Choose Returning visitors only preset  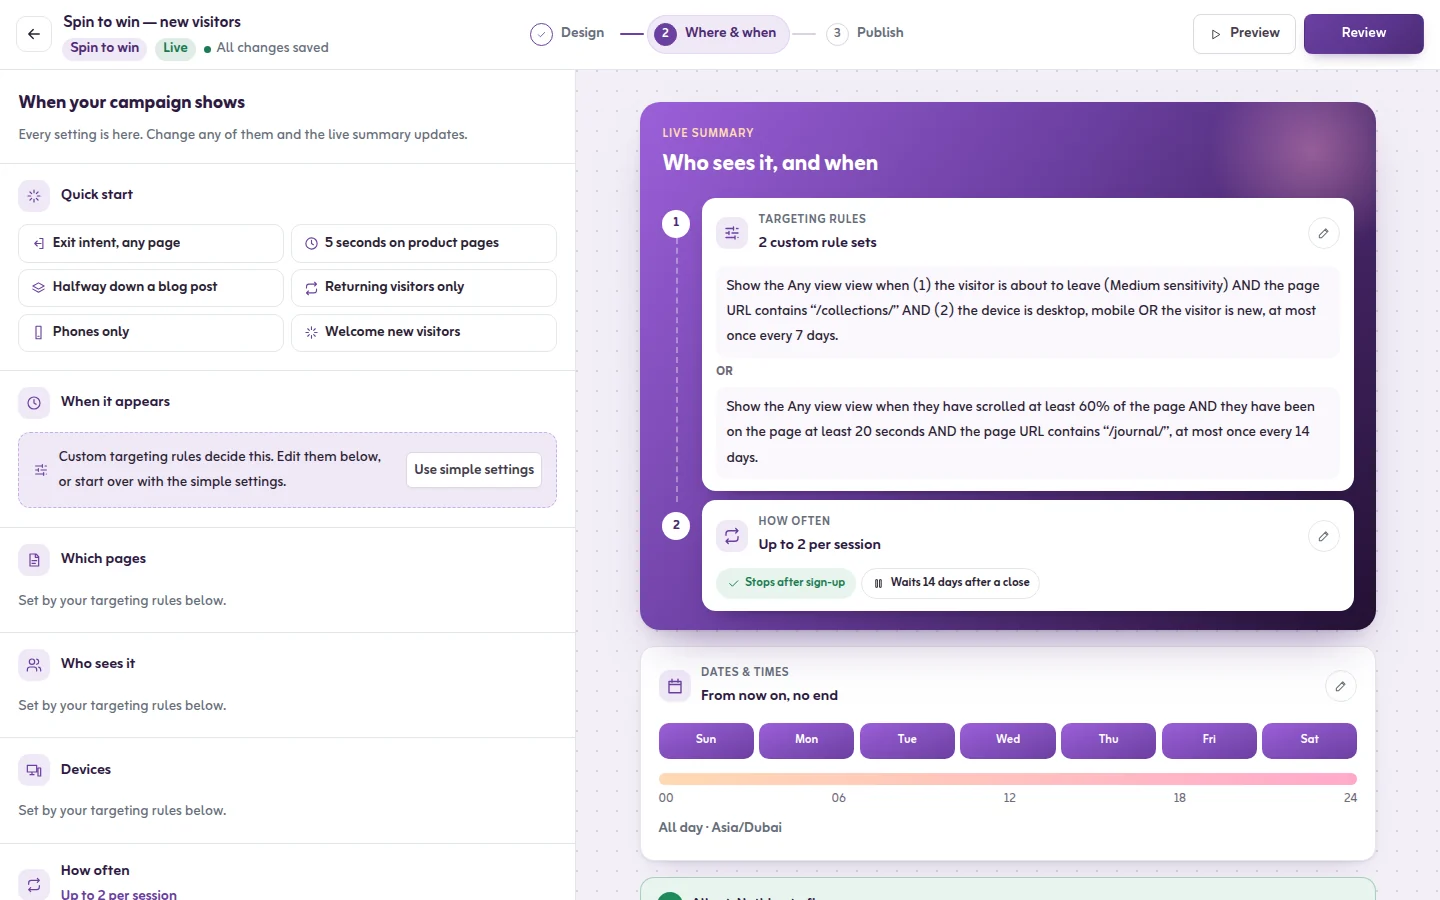[424, 288]
